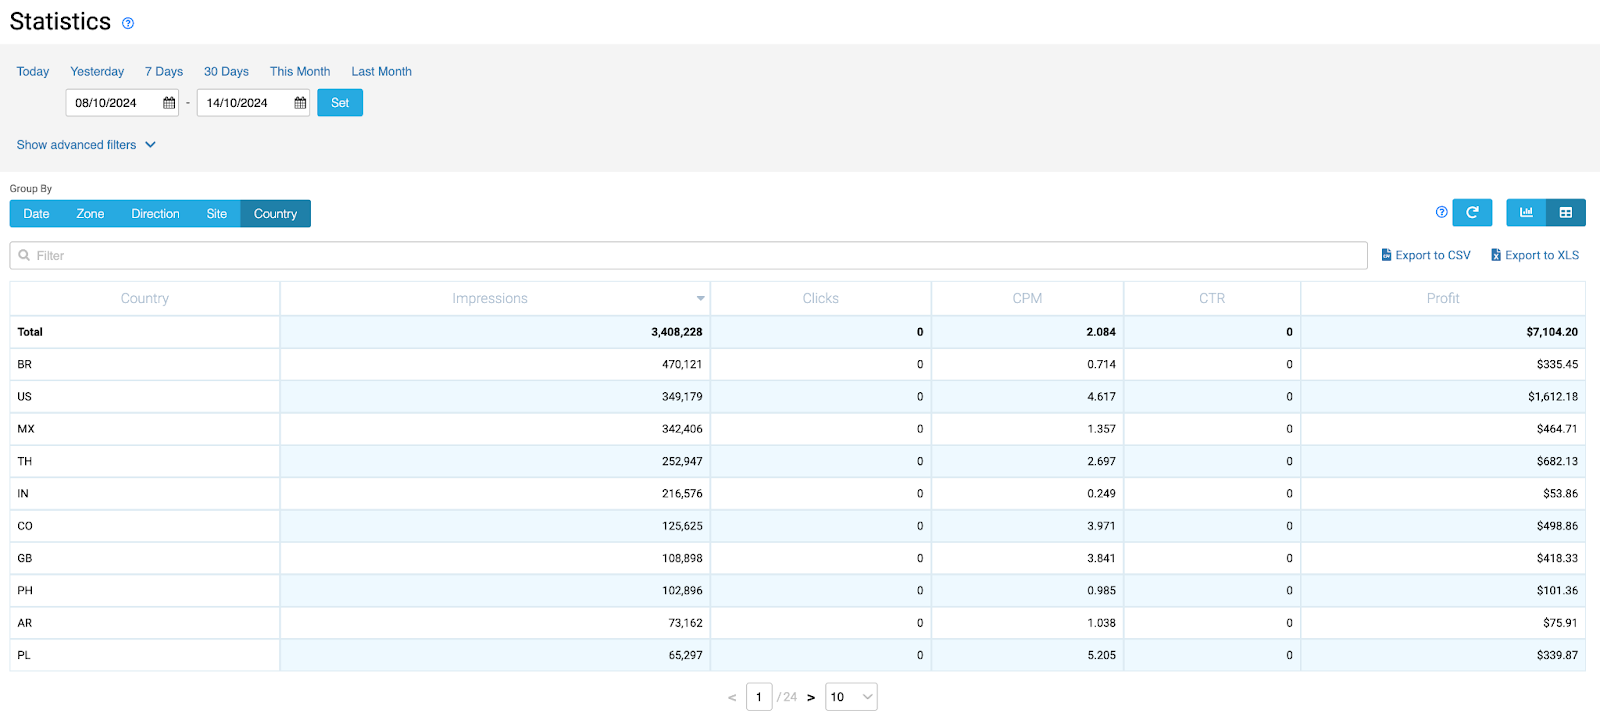Image resolution: width=1600 pixels, height=724 pixels.
Task: Switch to table view
Action: 1566,212
